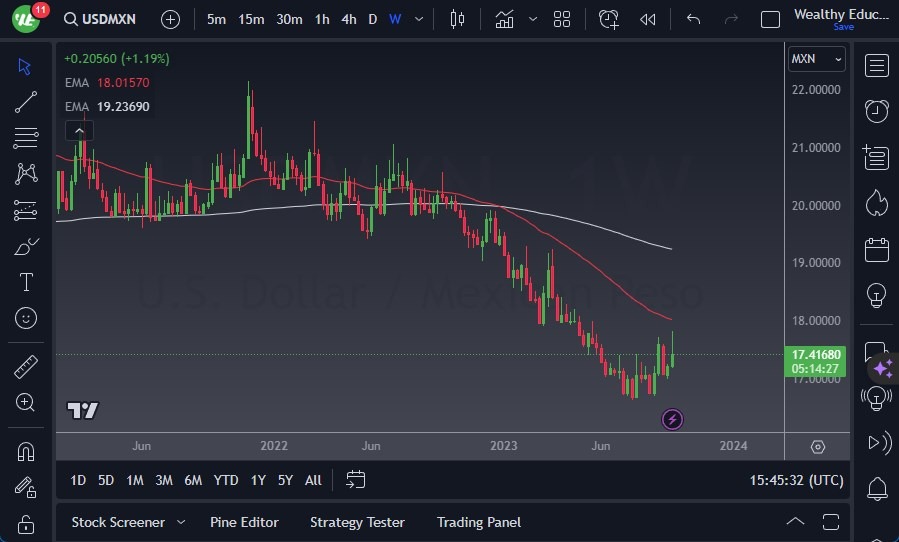
Task: Select the brush drawing tool
Action: click(x=26, y=247)
